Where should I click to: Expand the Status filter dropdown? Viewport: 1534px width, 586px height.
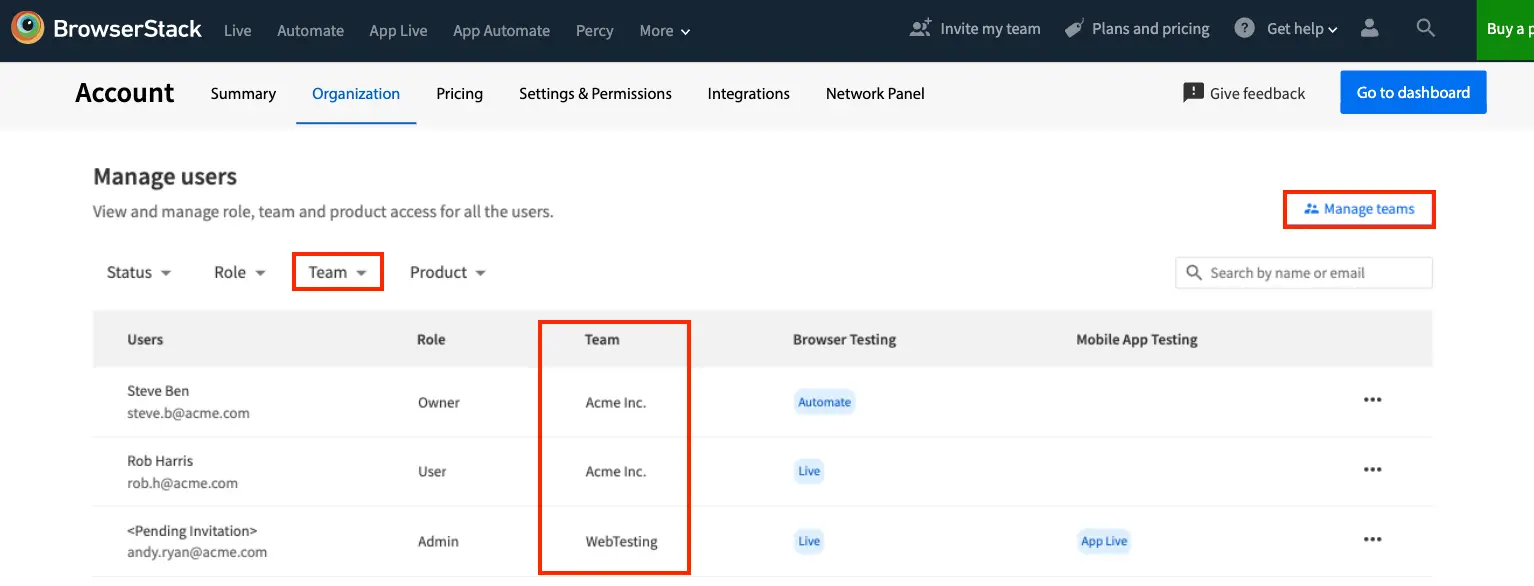coord(139,272)
